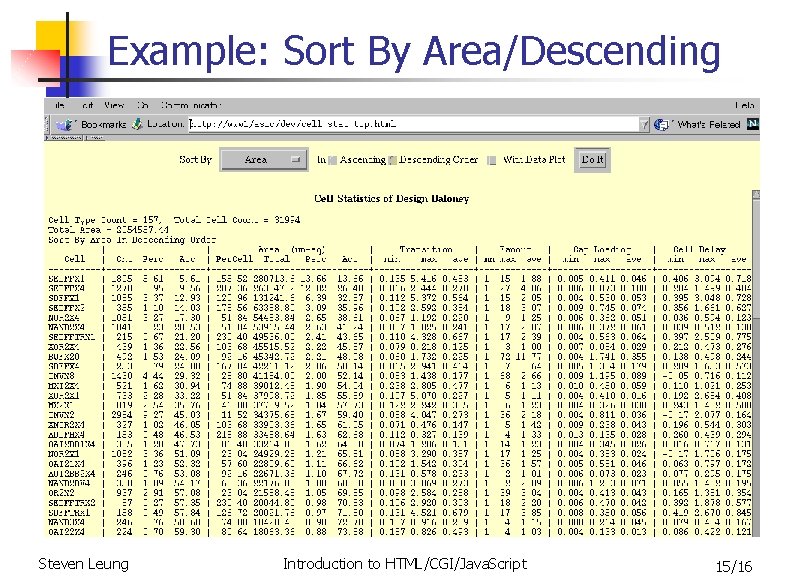Click the Do It button
The image size is (792, 576).
(x=592, y=160)
